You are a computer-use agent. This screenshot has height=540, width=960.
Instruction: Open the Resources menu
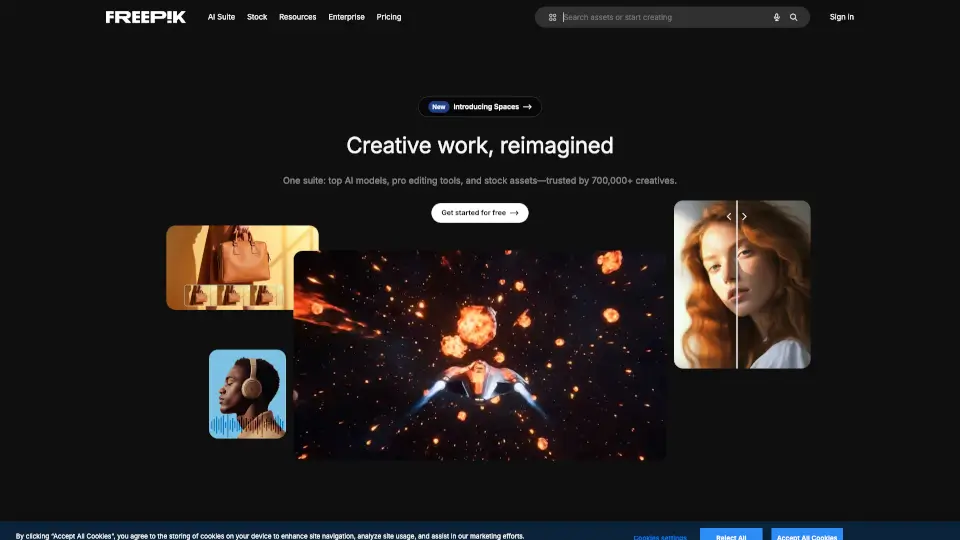pyautogui.click(x=298, y=17)
